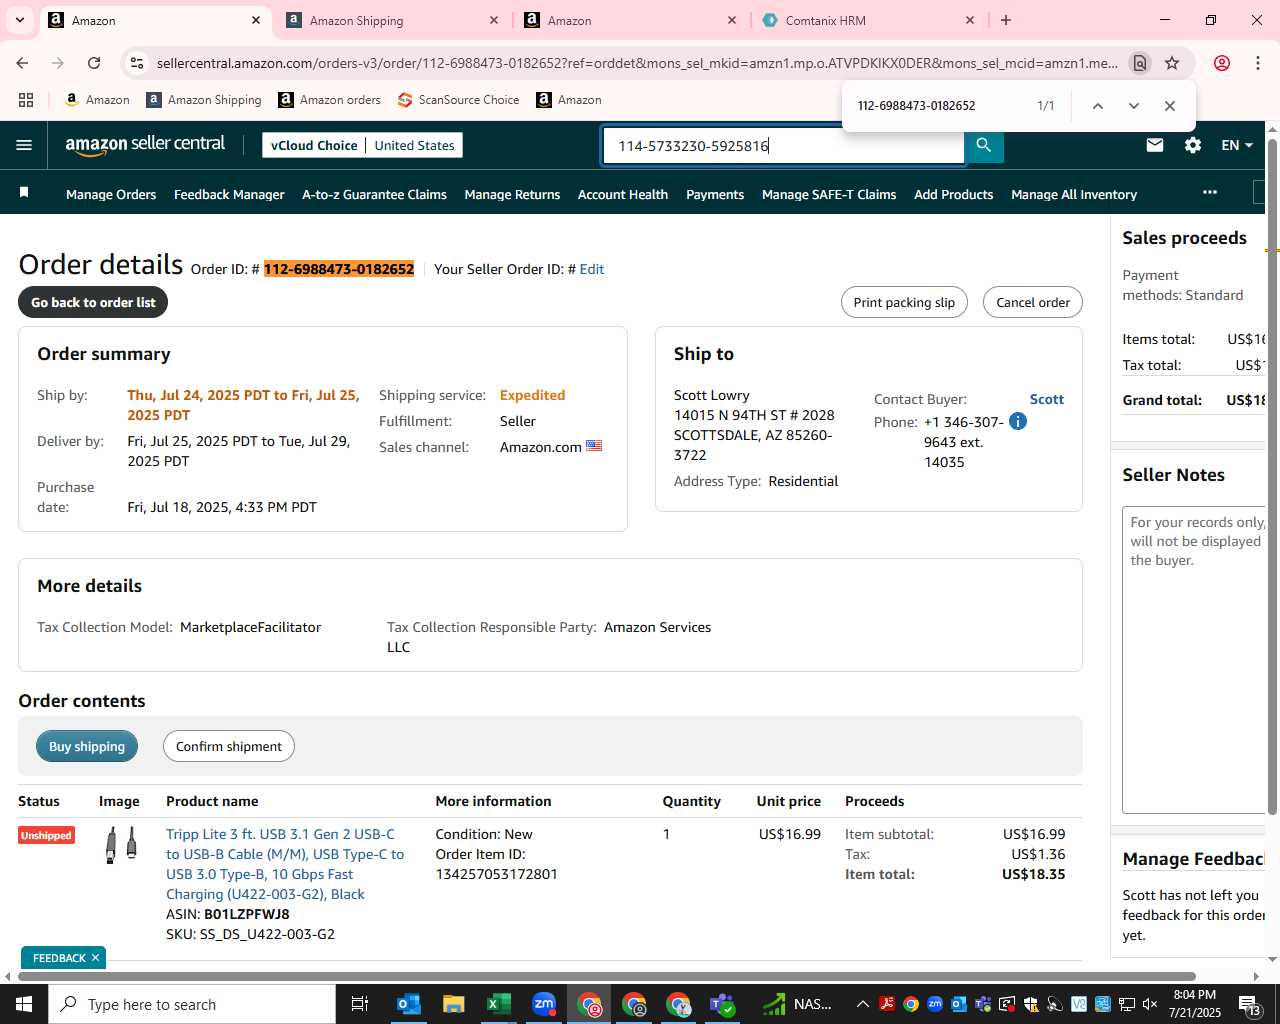Open the Chrome profile icon
This screenshot has width=1280, height=1024.
pyautogui.click(x=1222, y=63)
